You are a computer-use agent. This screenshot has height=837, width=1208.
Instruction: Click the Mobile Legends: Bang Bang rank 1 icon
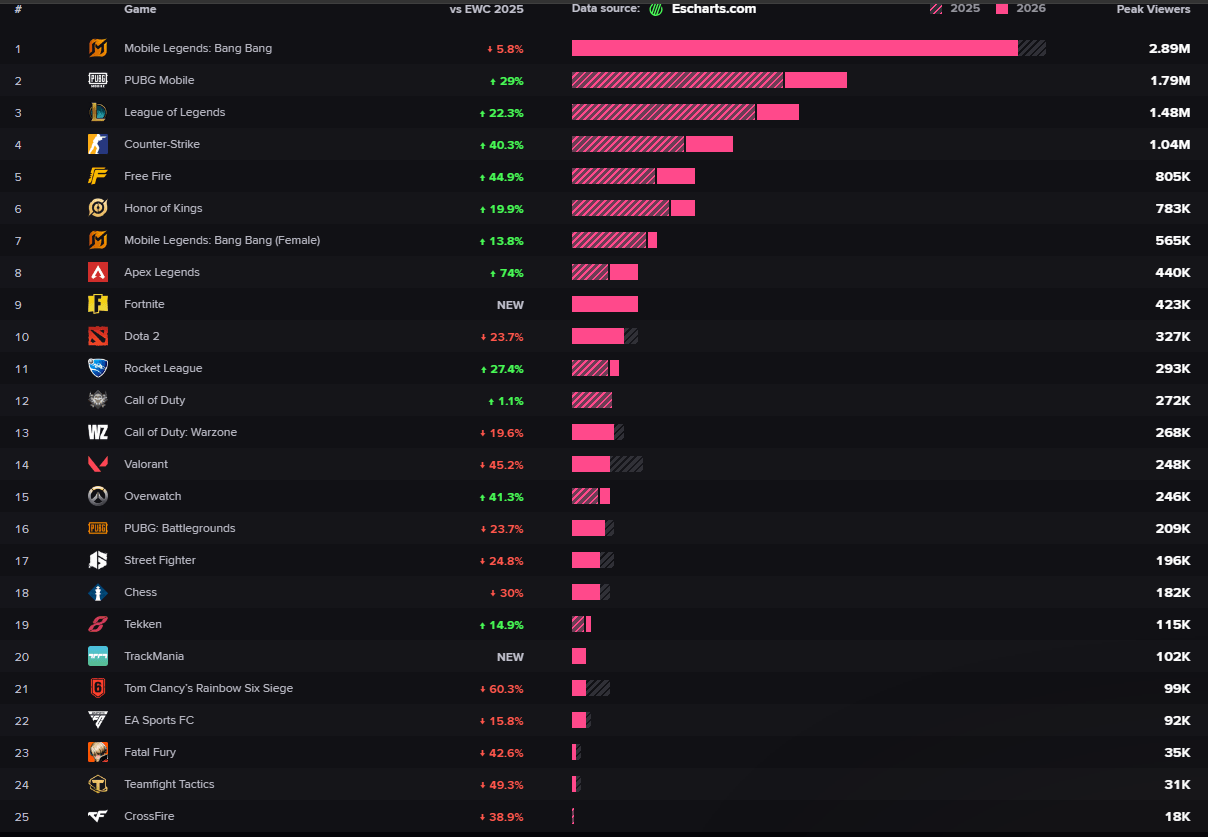pos(98,48)
